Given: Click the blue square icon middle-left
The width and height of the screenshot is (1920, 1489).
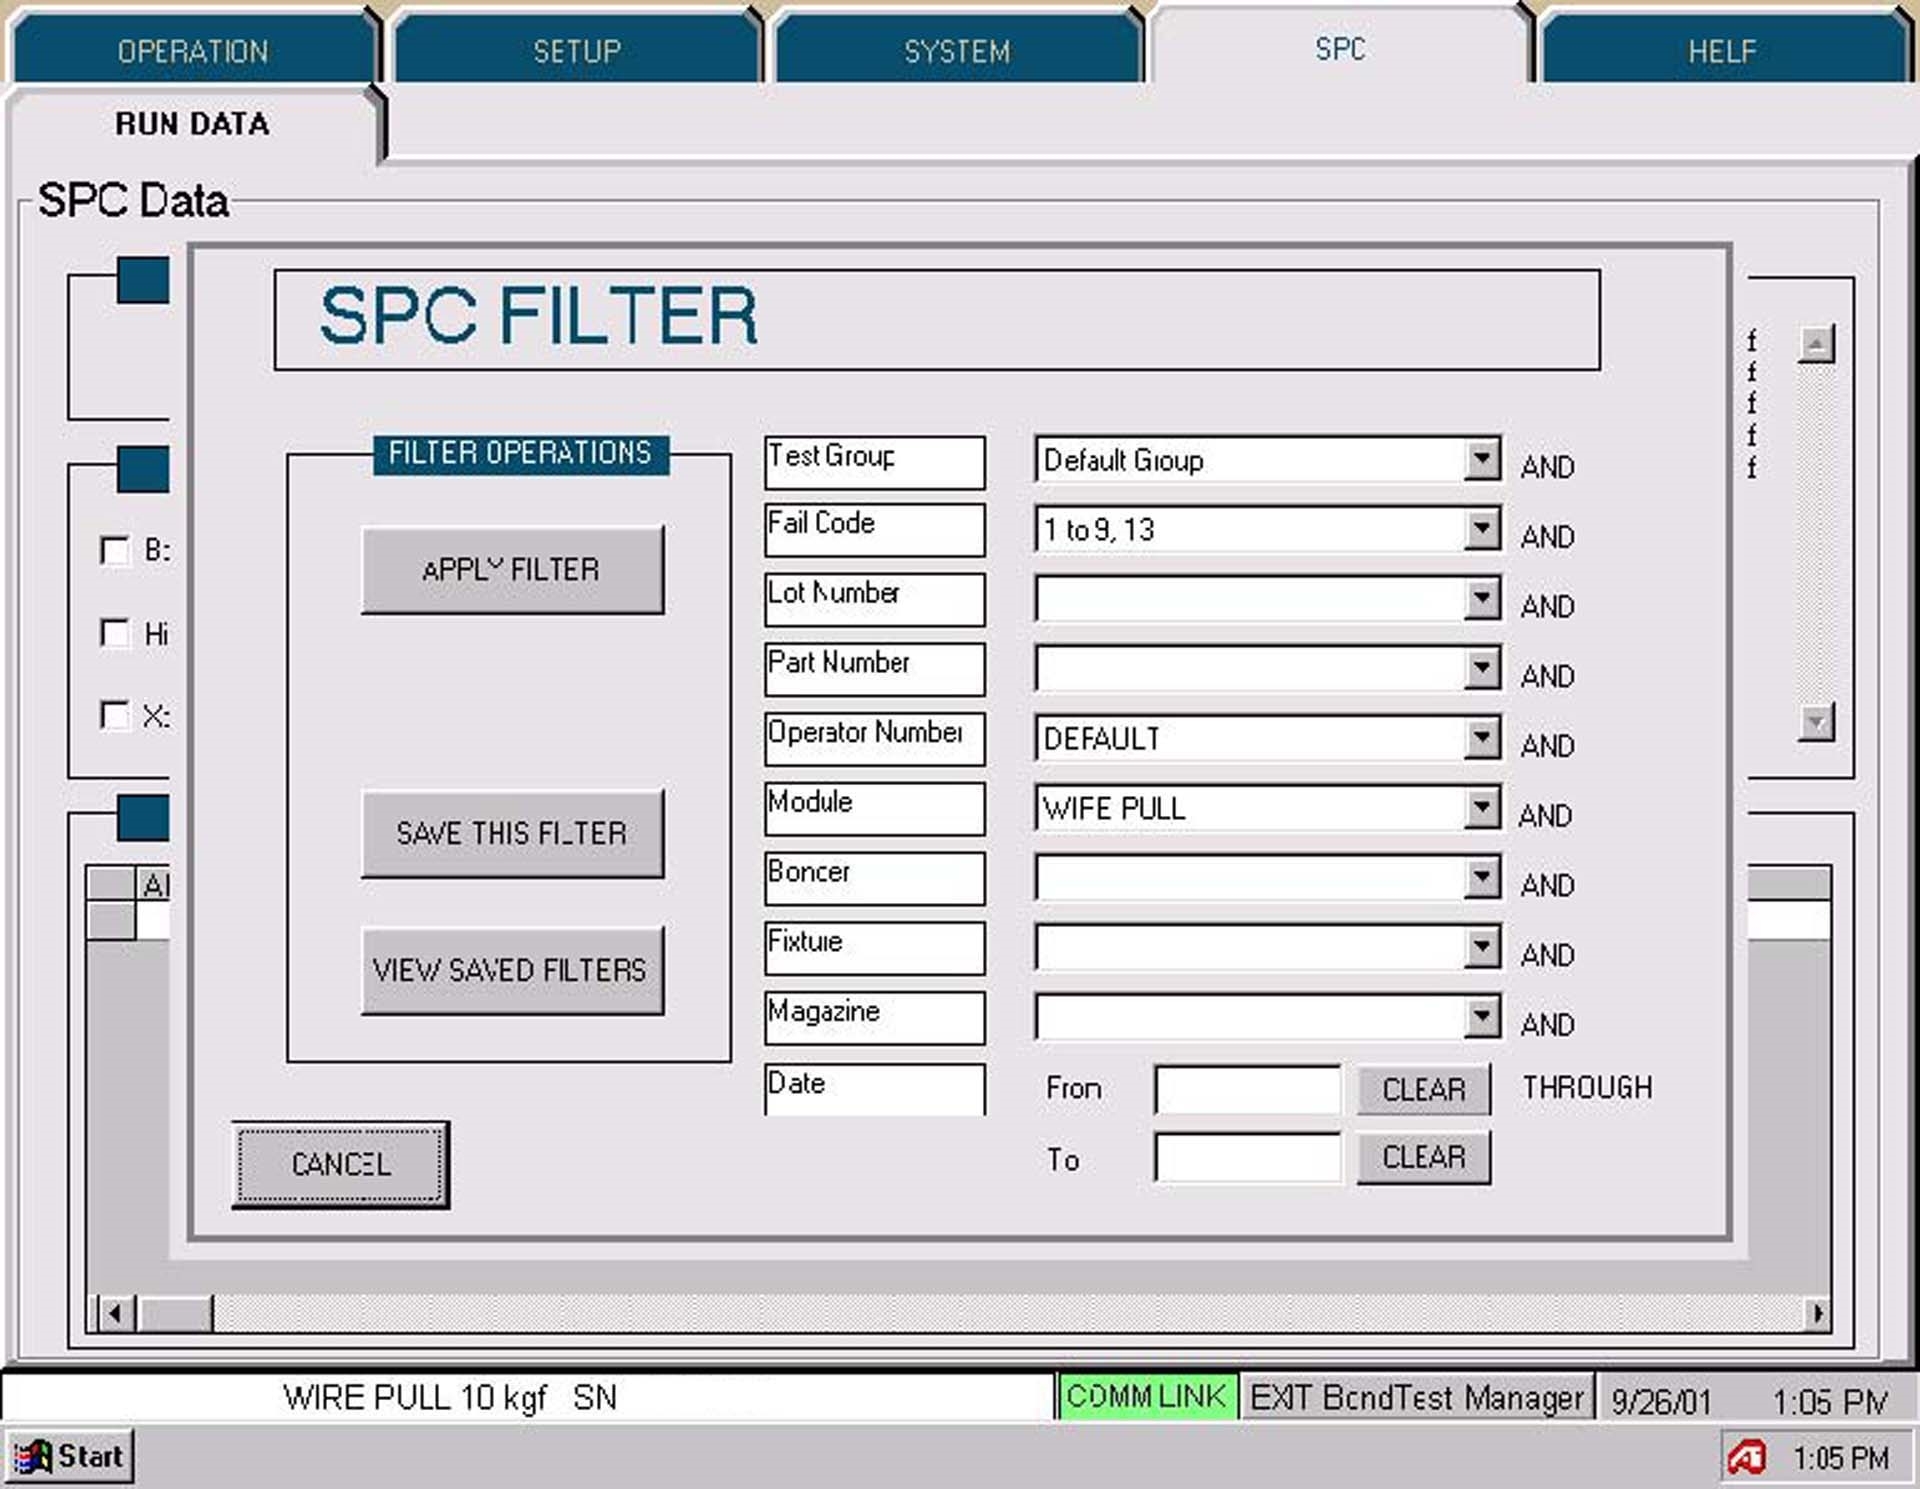Looking at the screenshot, I should pyautogui.click(x=143, y=468).
